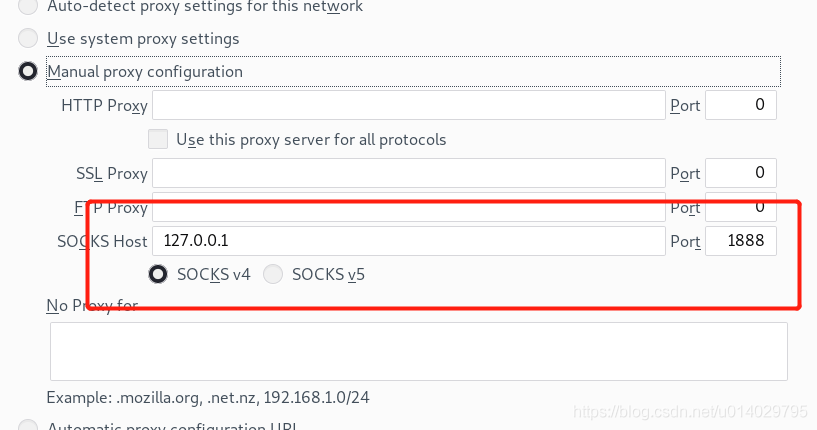Image resolution: width=817 pixels, height=430 pixels.
Task: Focus the HTTP Proxy port field
Action: (740, 105)
